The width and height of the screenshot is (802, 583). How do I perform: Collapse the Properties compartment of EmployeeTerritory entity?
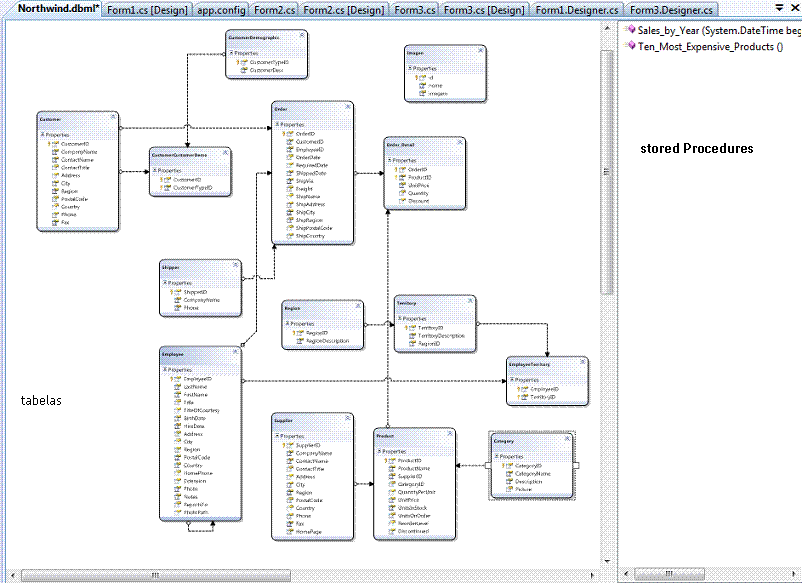pyautogui.click(x=512, y=379)
